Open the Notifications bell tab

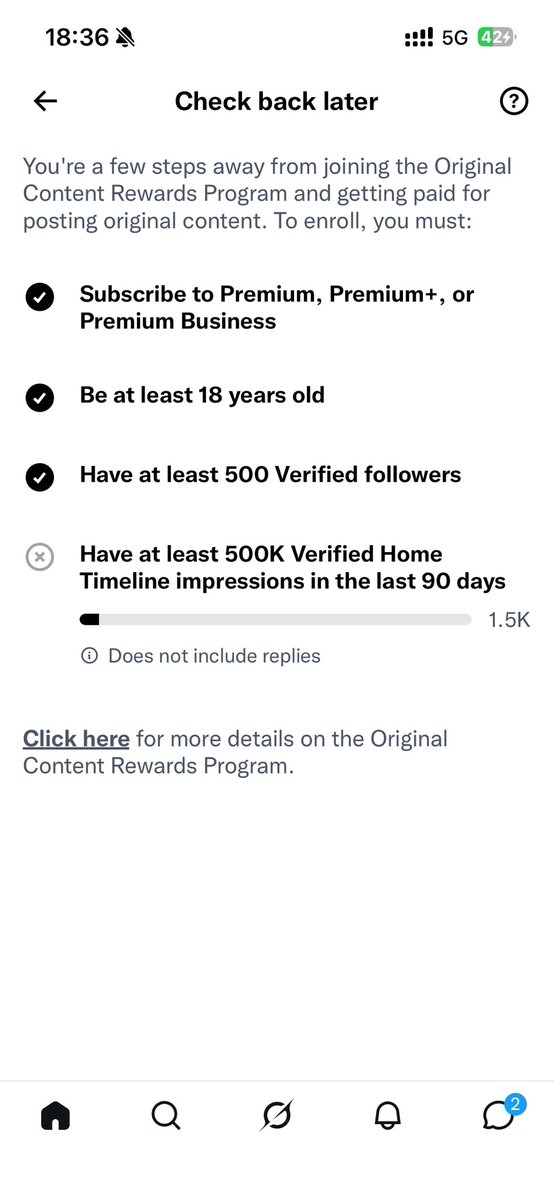coord(388,1116)
